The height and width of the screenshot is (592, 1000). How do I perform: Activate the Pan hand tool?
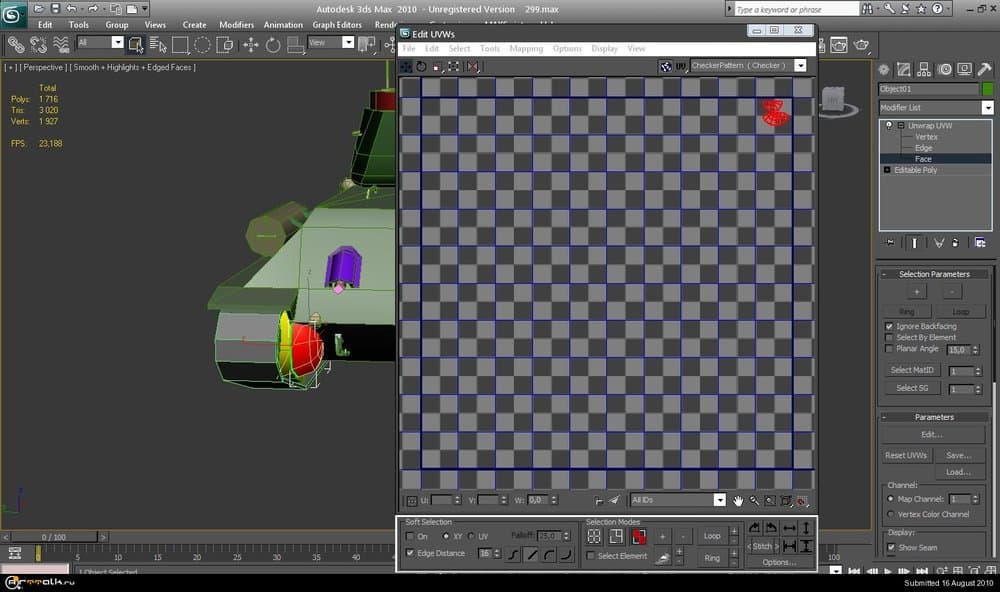click(x=738, y=500)
